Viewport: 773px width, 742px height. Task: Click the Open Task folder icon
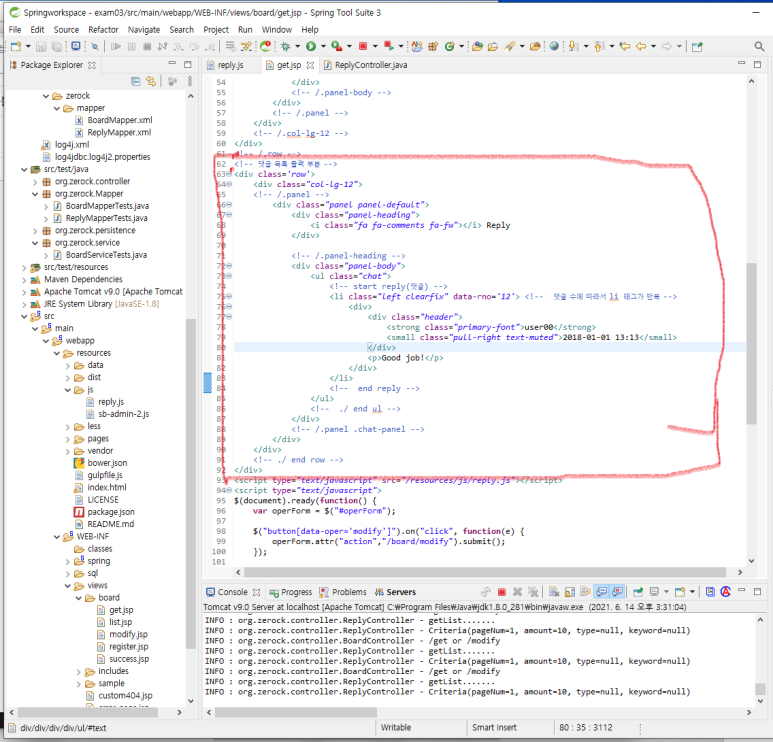(493, 46)
